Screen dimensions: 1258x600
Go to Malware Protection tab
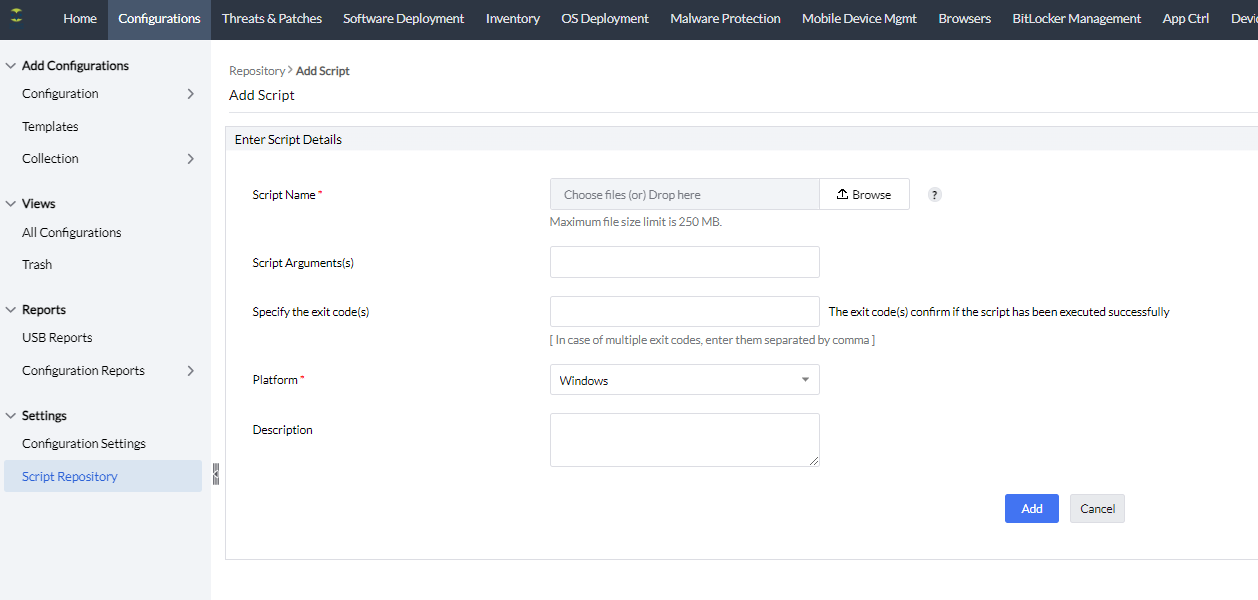coord(724,19)
